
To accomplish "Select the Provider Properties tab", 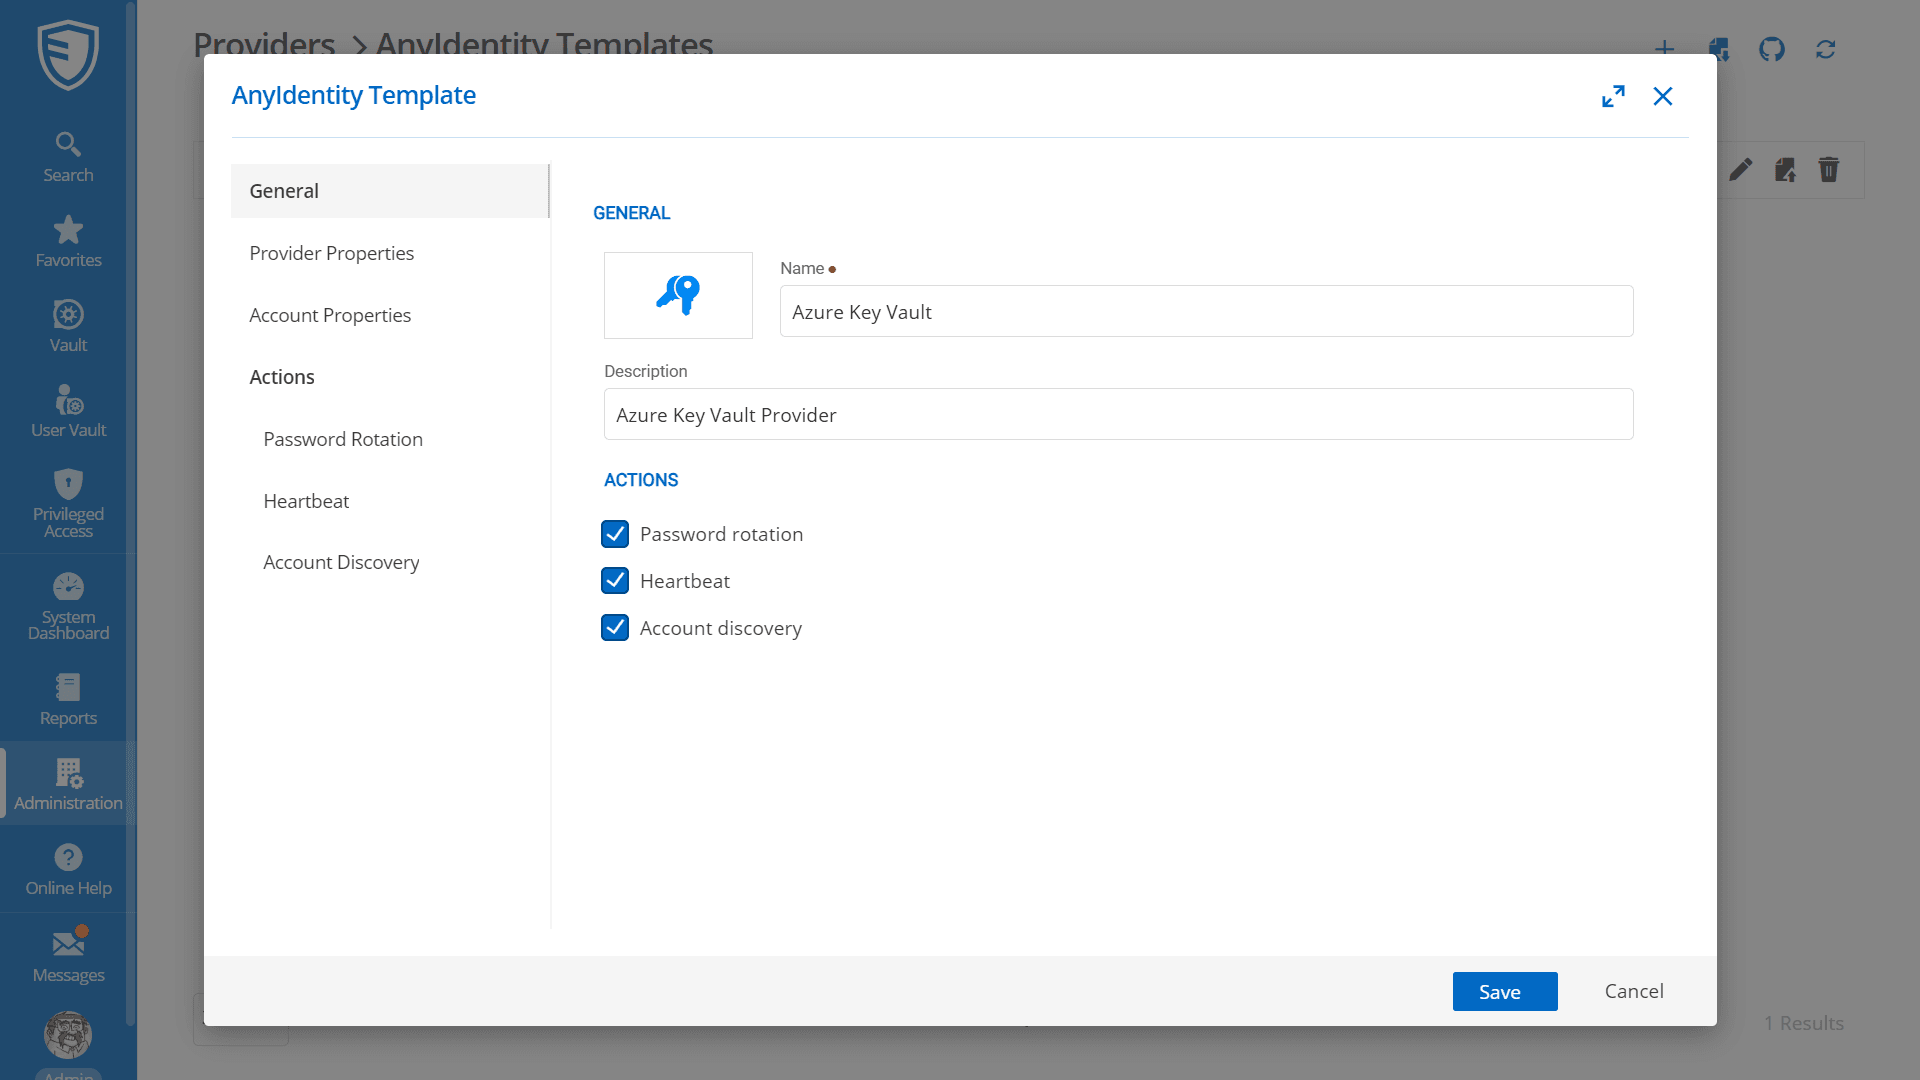I will 331,253.
